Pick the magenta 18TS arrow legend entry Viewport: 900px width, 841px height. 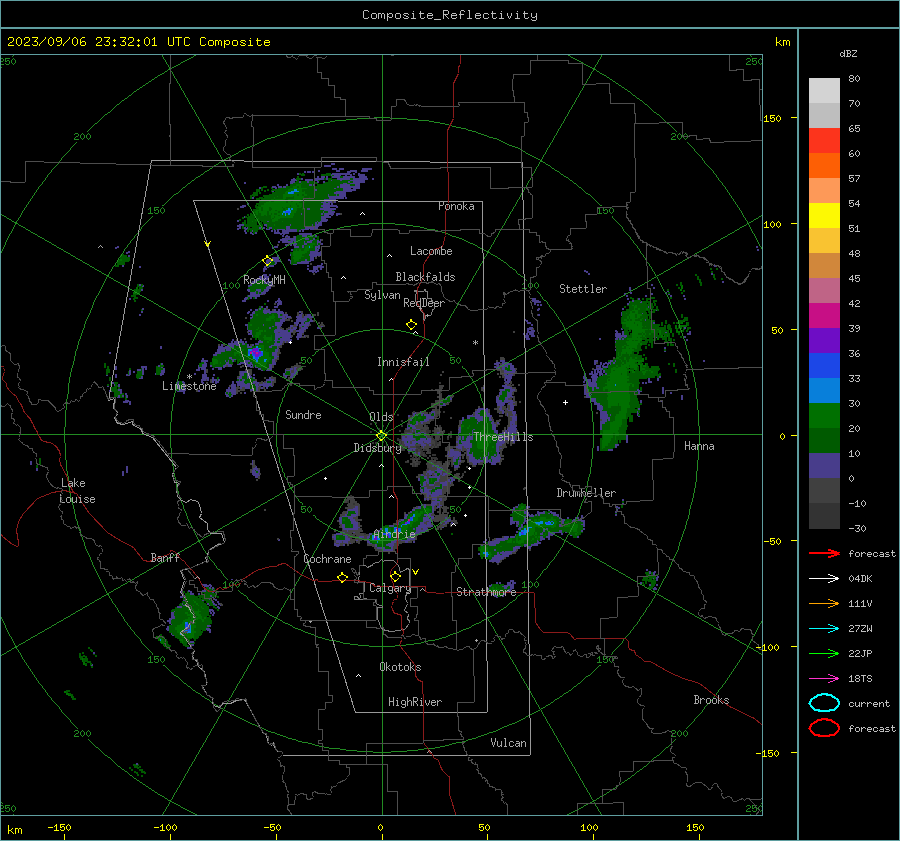pos(824,679)
